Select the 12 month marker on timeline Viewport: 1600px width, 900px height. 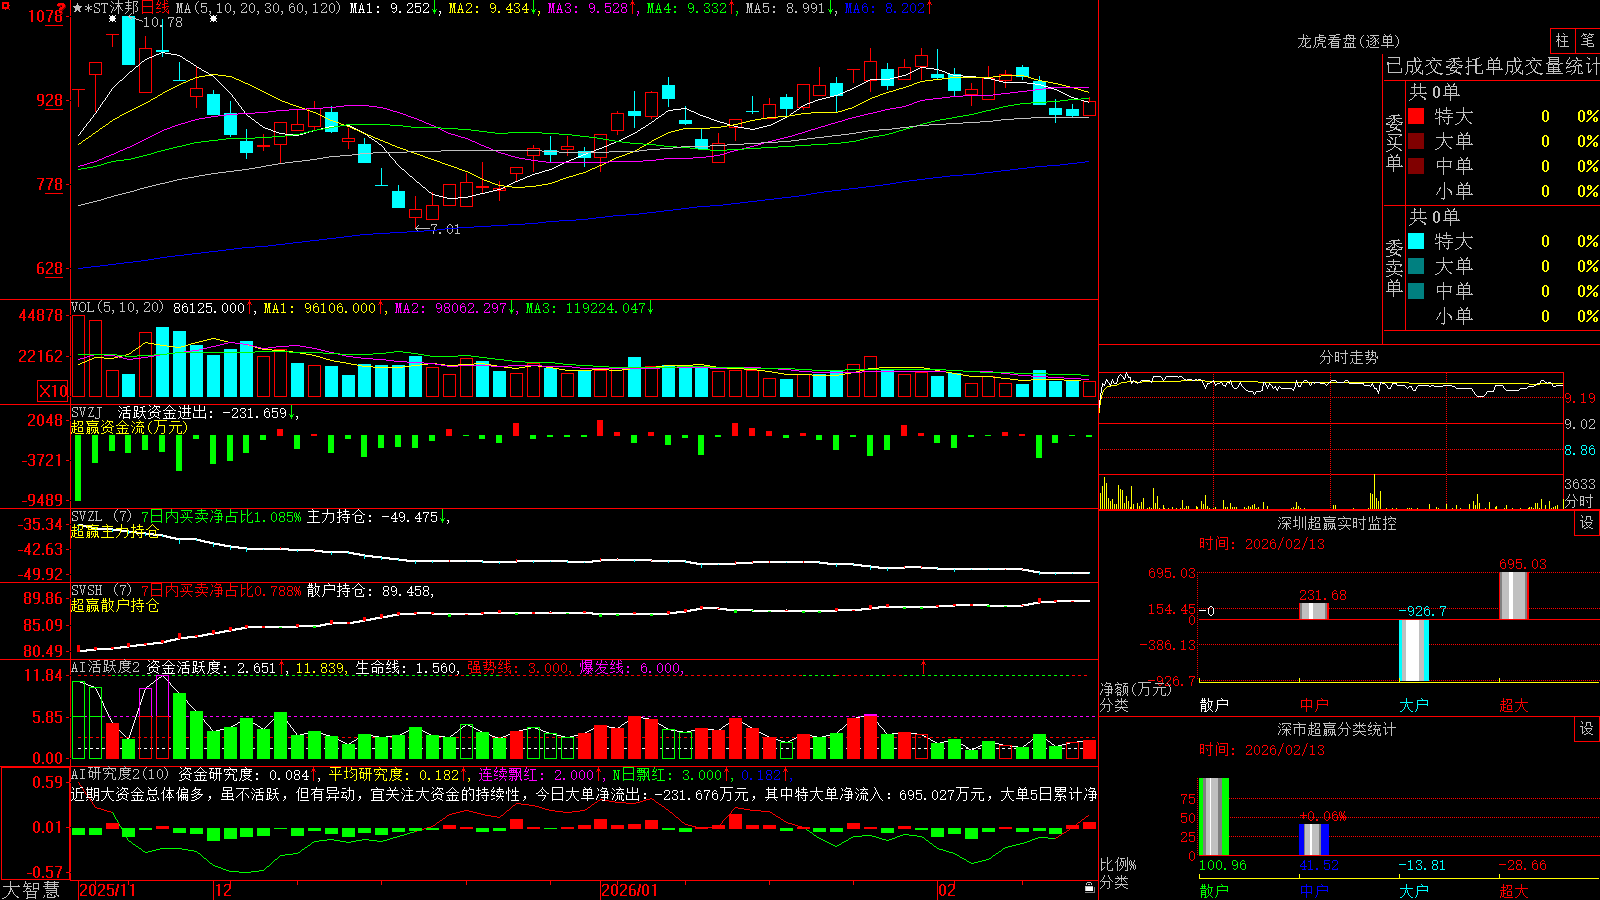click(x=224, y=890)
